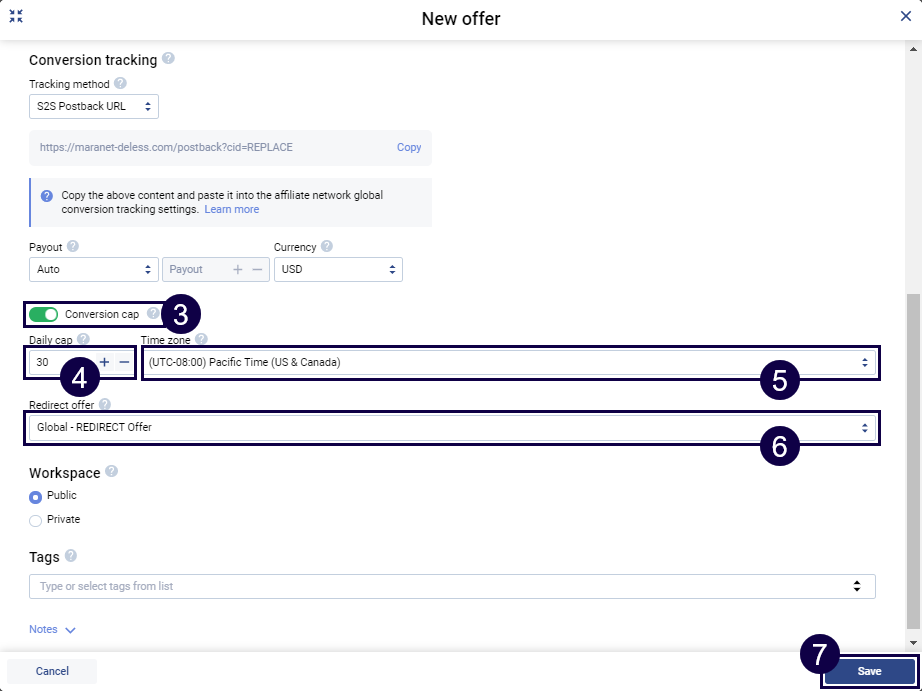Click the collapse window icon at top-left

click(x=16, y=17)
